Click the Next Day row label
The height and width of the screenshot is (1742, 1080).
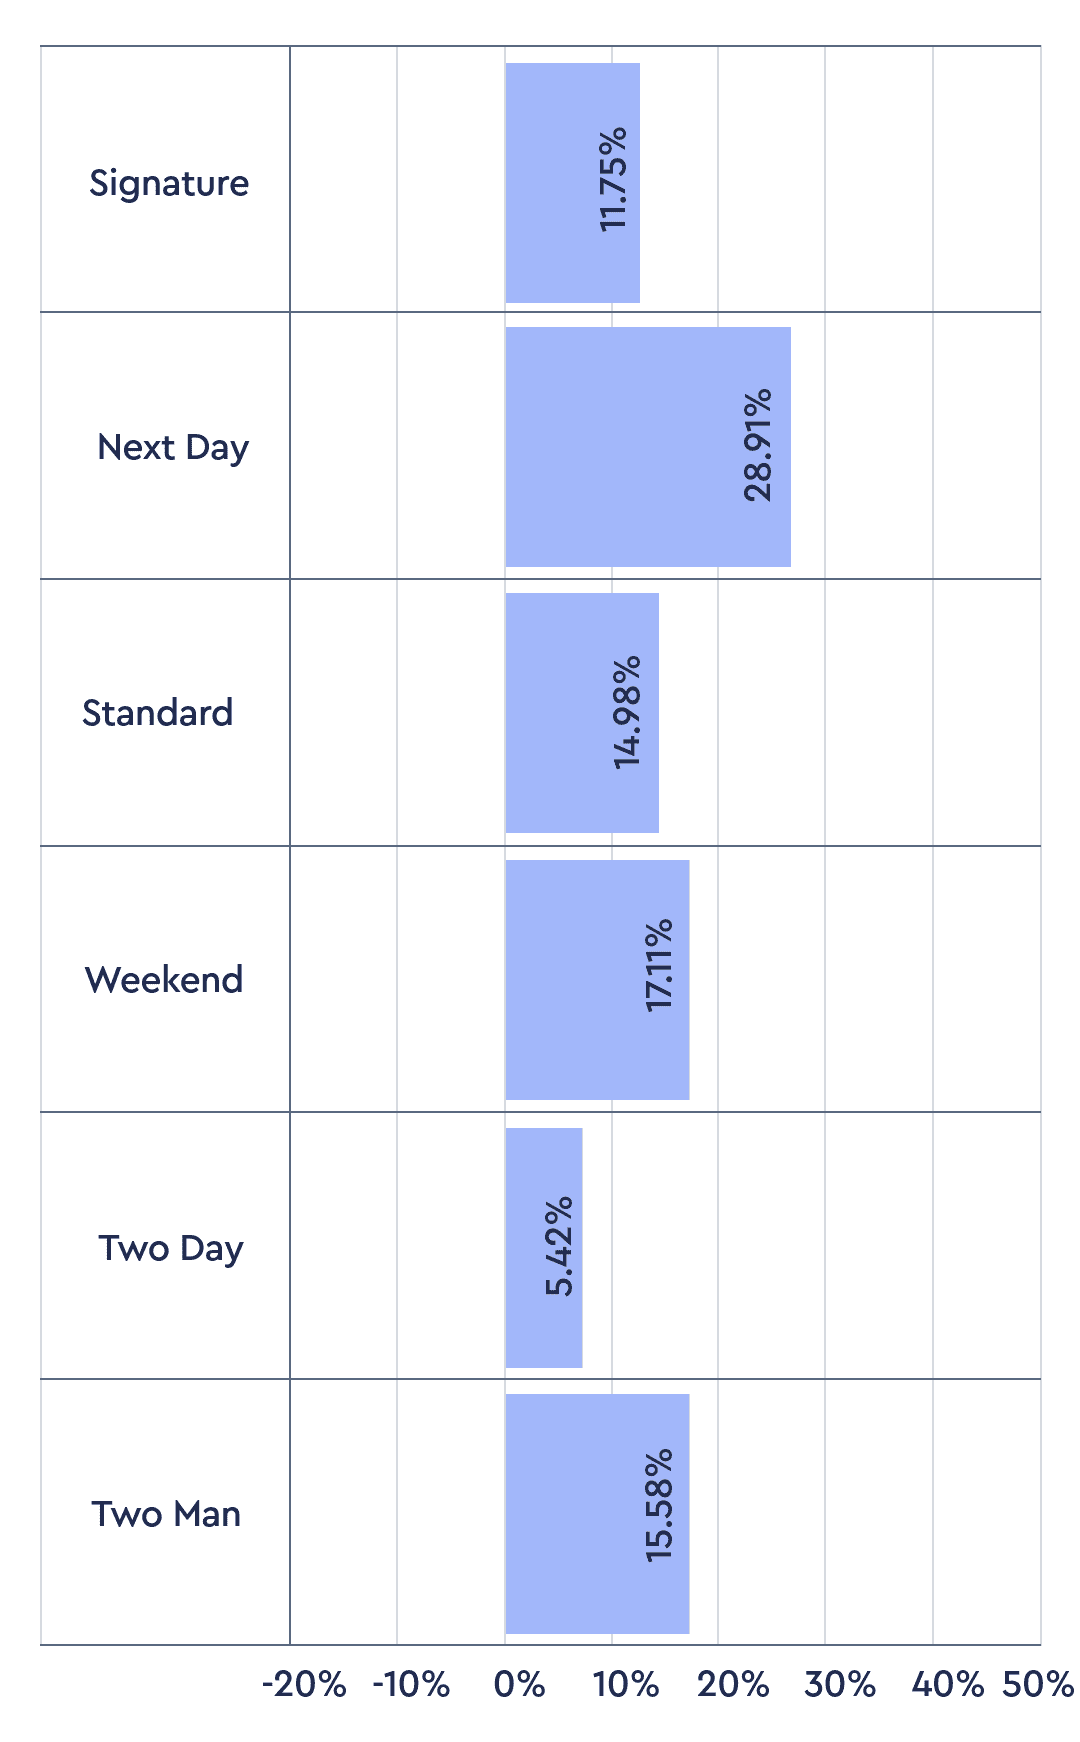tap(173, 447)
